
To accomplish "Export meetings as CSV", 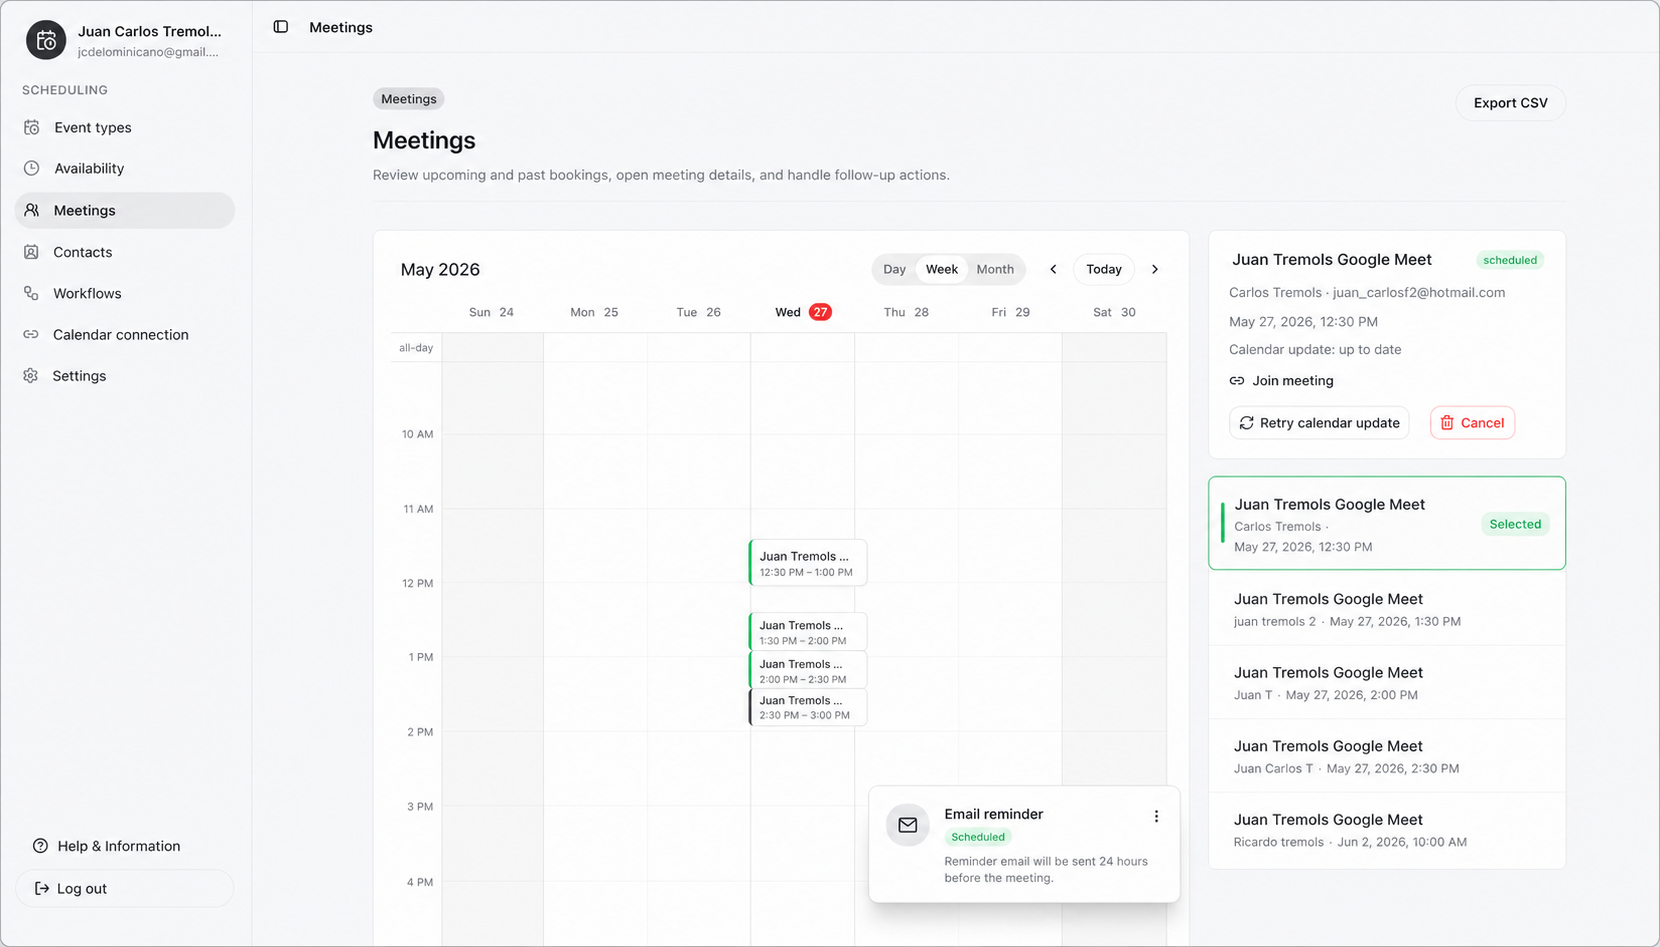I will pyautogui.click(x=1510, y=103).
